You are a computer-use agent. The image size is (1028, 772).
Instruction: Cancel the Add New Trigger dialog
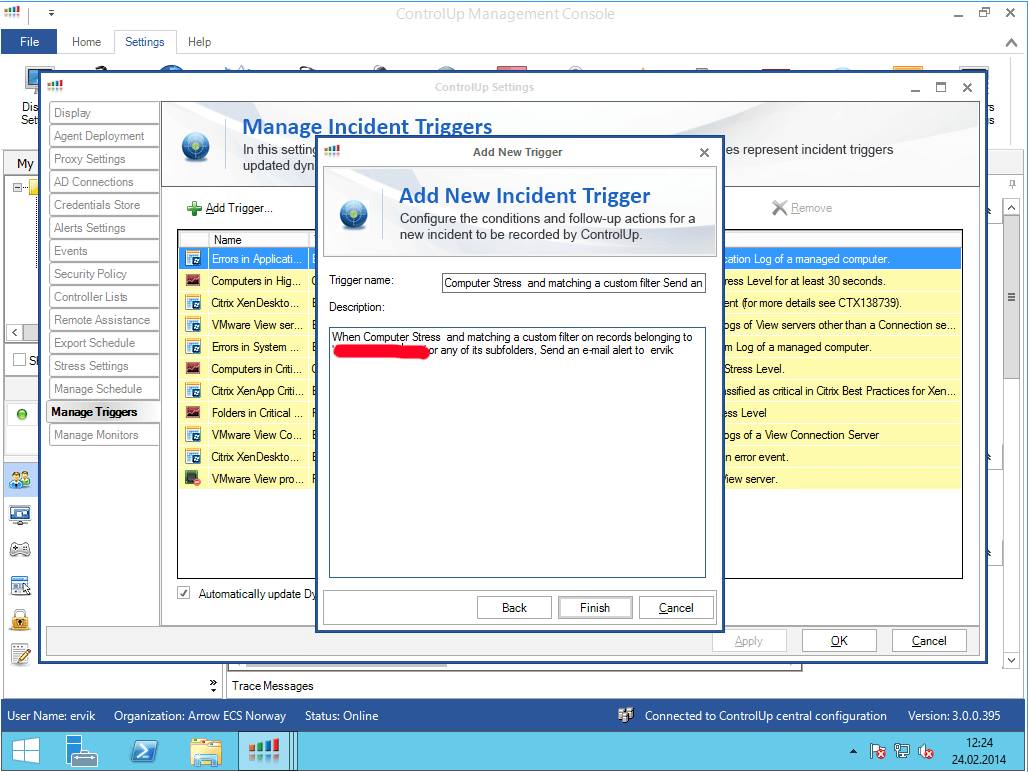coord(676,608)
